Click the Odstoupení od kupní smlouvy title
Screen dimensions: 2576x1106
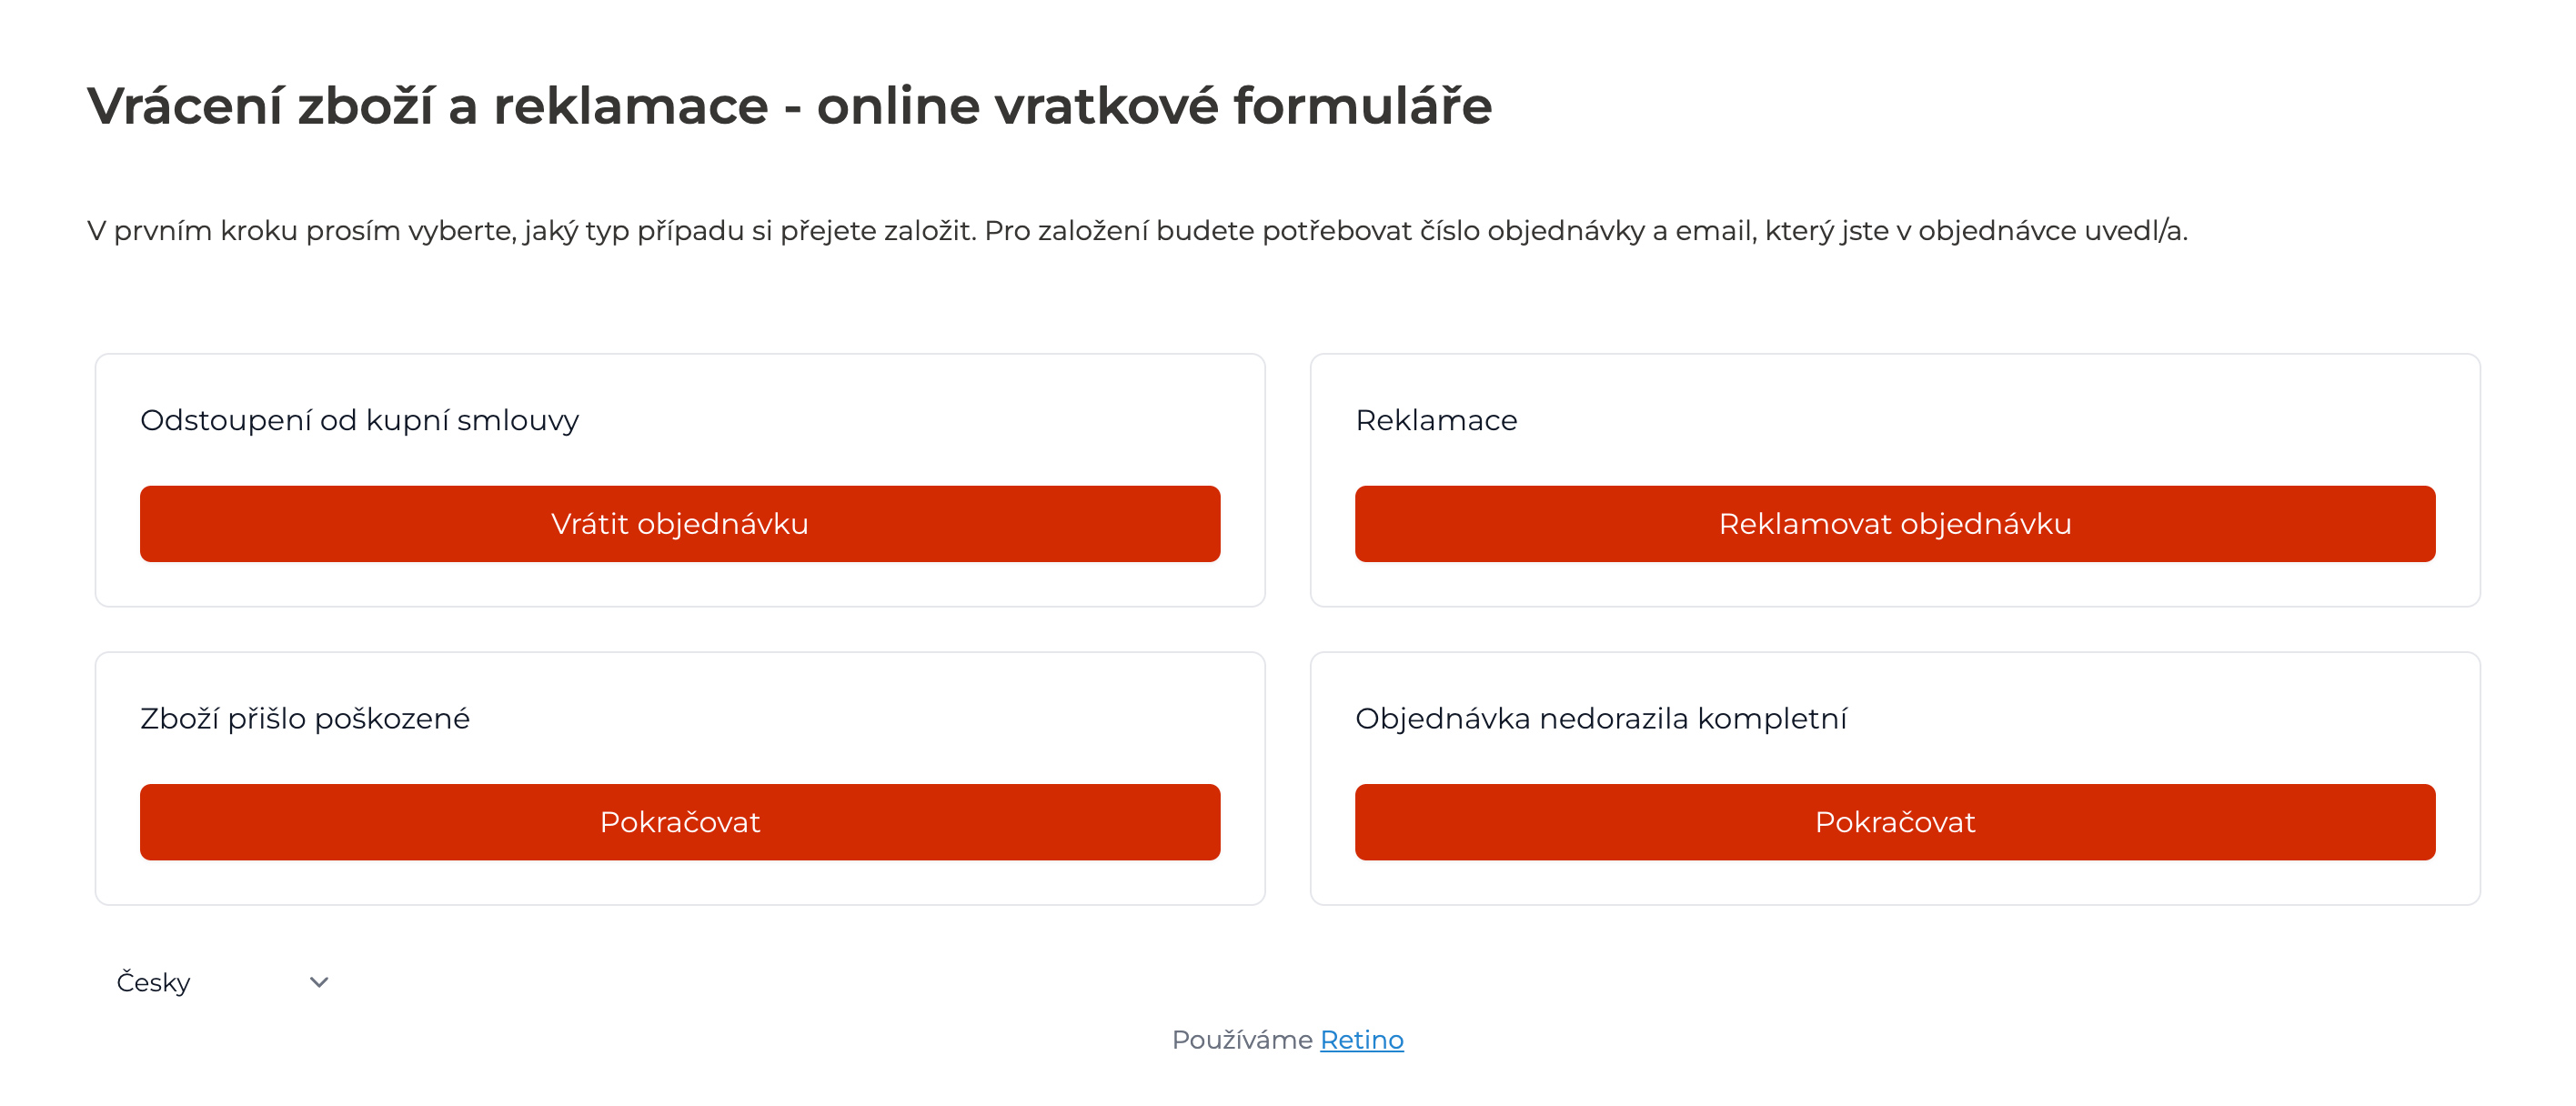click(359, 420)
